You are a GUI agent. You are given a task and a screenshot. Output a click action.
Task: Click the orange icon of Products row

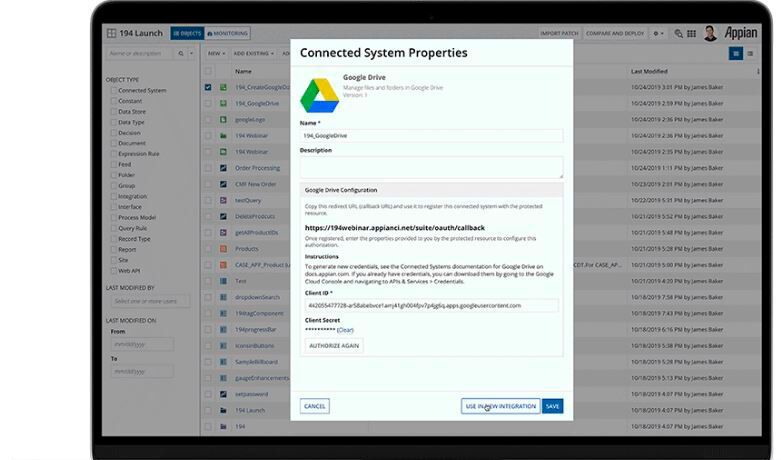(x=223, y=248)
